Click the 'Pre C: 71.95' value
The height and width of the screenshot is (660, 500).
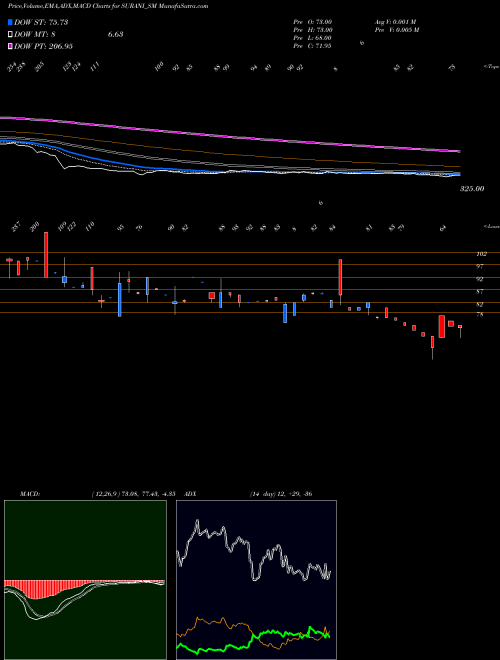[x=312, y=46]
